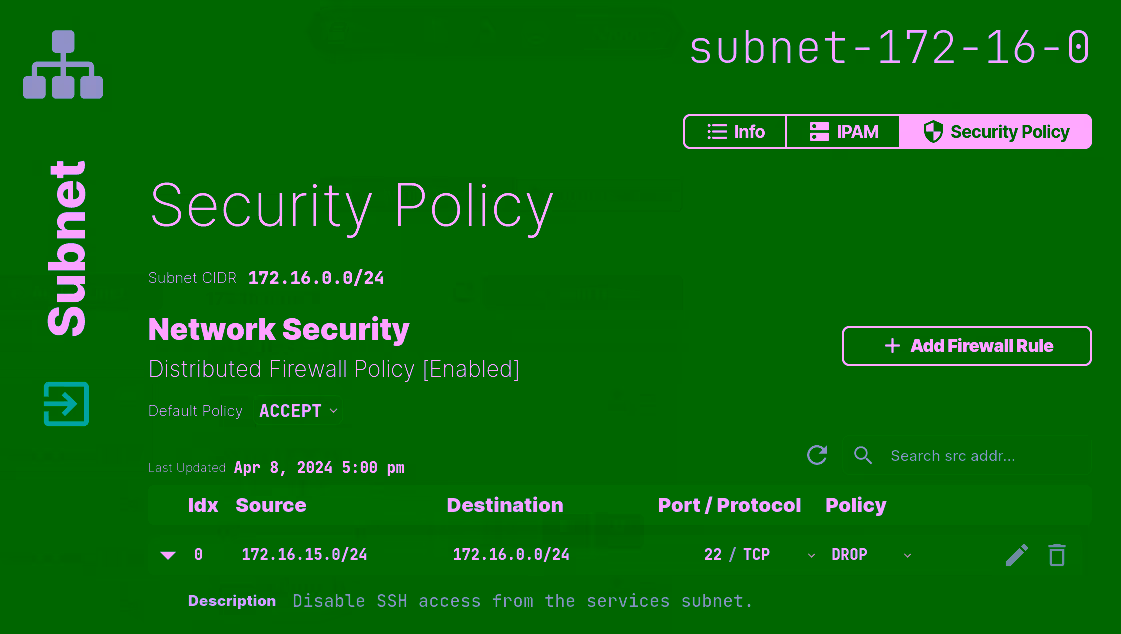Click the network topology logo icon
The width and height of the screenshot is (1121, 634).
pyautogui.click(x=62, y=62)
